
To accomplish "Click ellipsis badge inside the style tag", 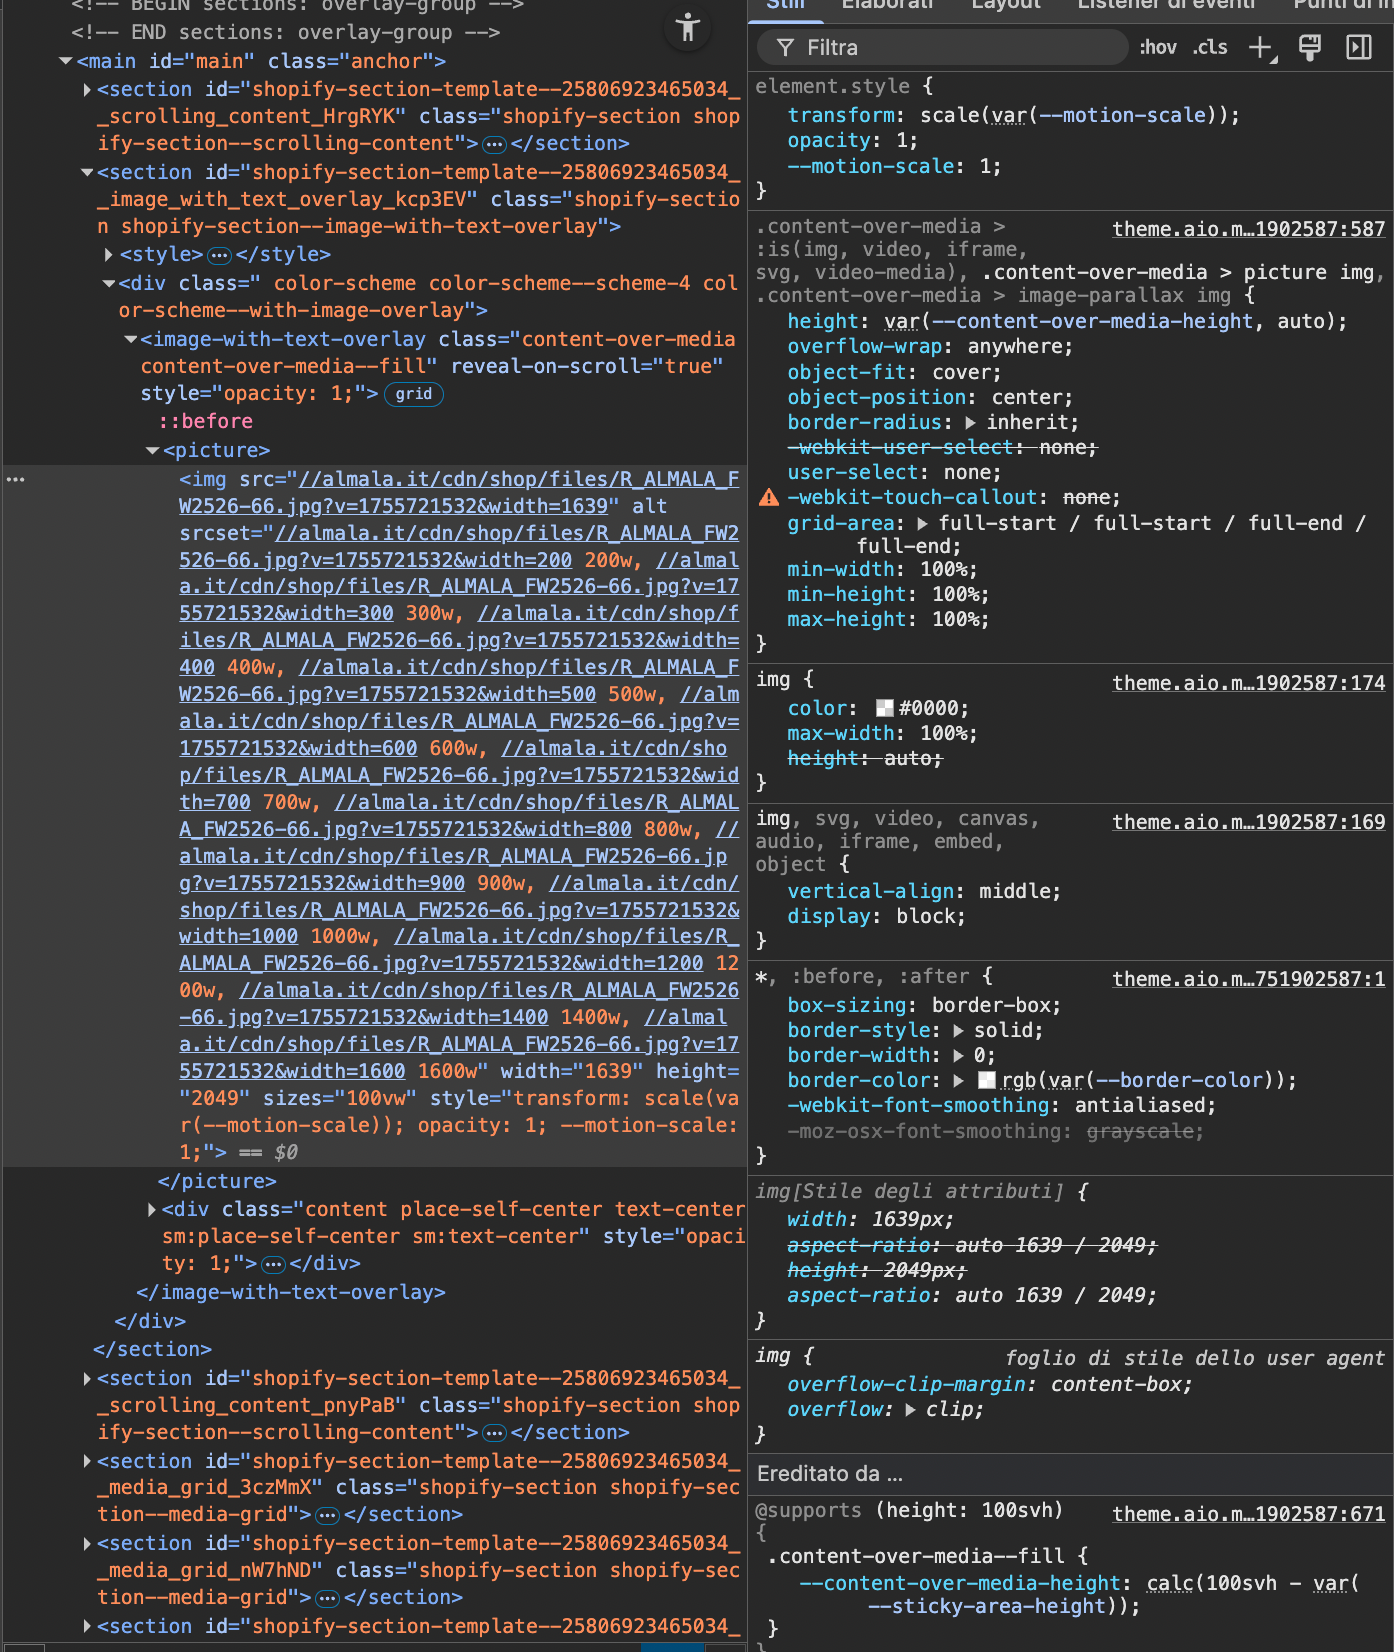I will pos(219,255).
